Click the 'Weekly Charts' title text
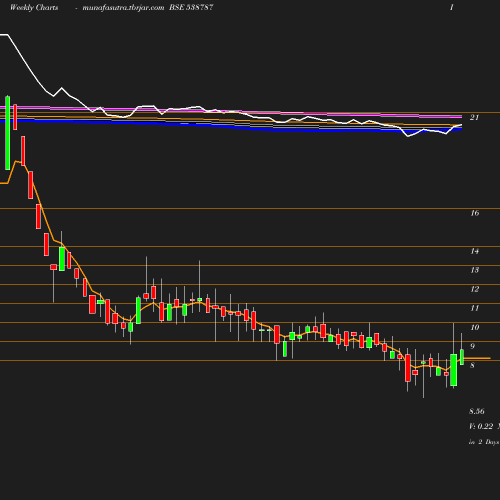 [34, 7]
